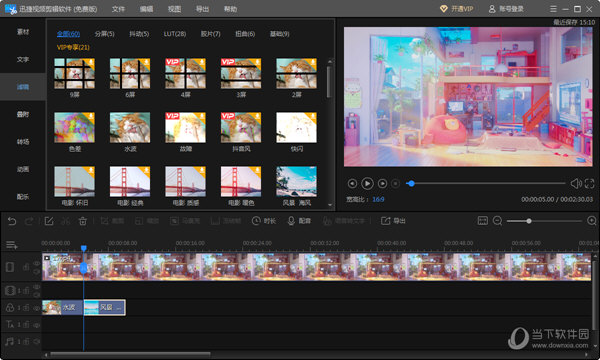
Task: Open the Help (帮助) menu
Action: tap(230, 9)
